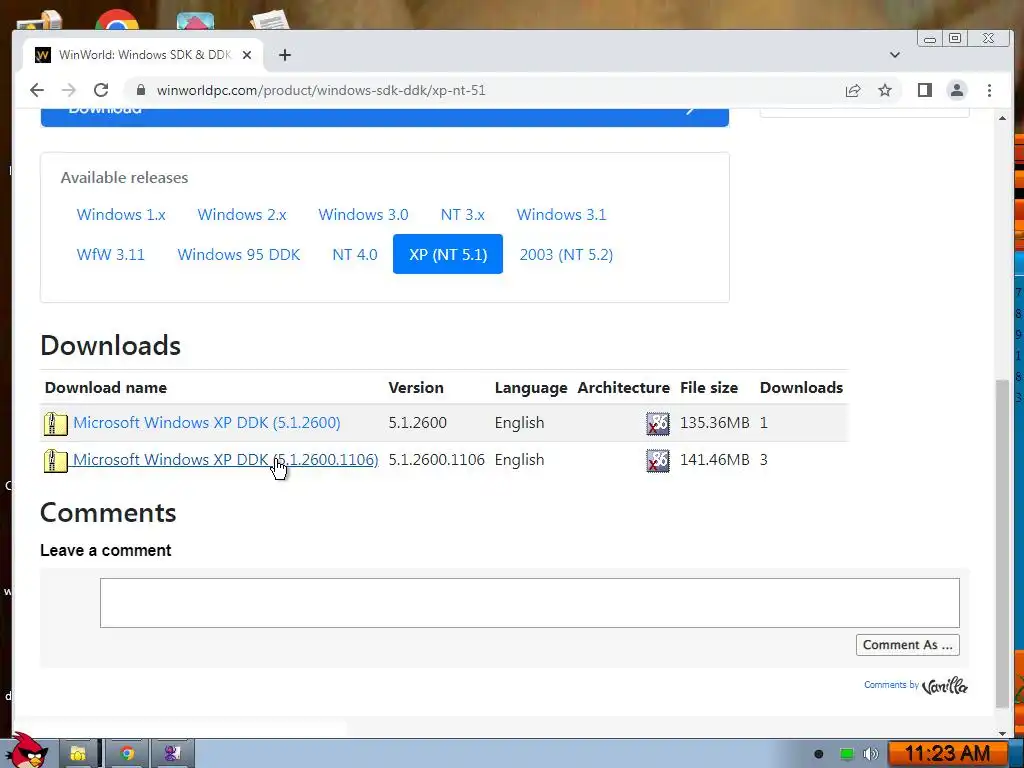Click the volume speaker tray icon
This screenshot has height=768, width=1024.
tap(871, 754)
